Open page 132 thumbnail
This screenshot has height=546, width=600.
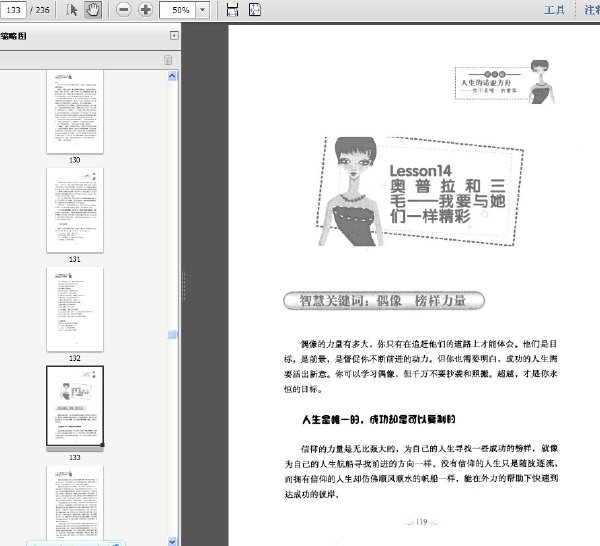pyautogui.click(x=75, y=309)
